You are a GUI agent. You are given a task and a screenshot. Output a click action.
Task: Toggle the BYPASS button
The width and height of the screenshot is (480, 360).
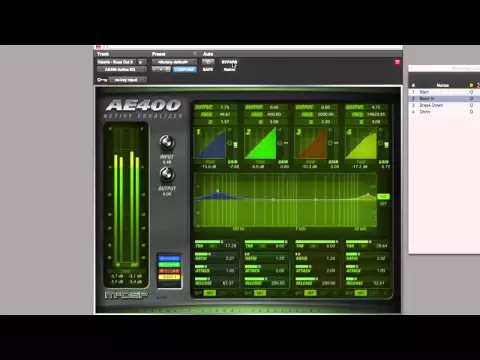pyautogui.click(x=229, y=62)
